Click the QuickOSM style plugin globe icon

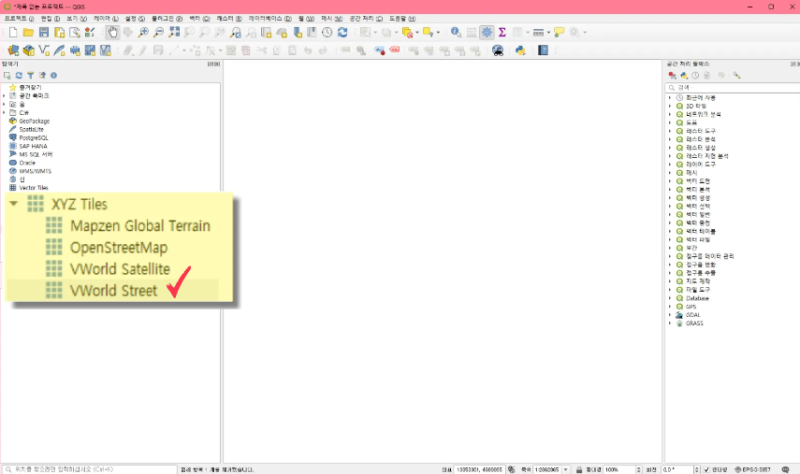pos(497,51)
